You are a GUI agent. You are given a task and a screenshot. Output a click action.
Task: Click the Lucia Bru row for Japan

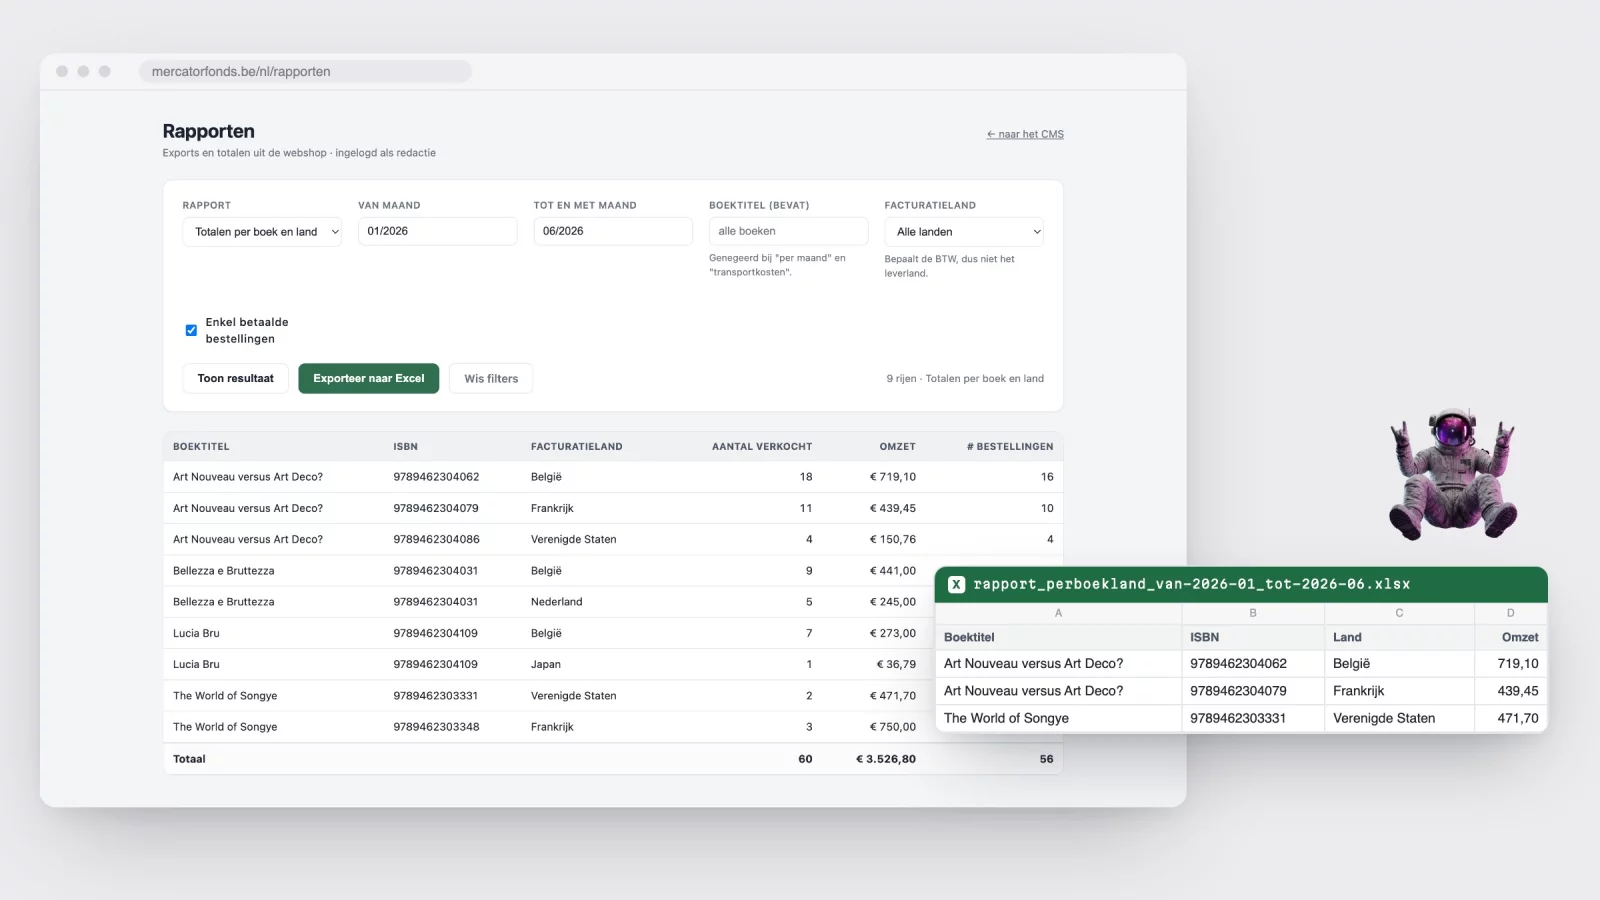(x=613, y=664)
